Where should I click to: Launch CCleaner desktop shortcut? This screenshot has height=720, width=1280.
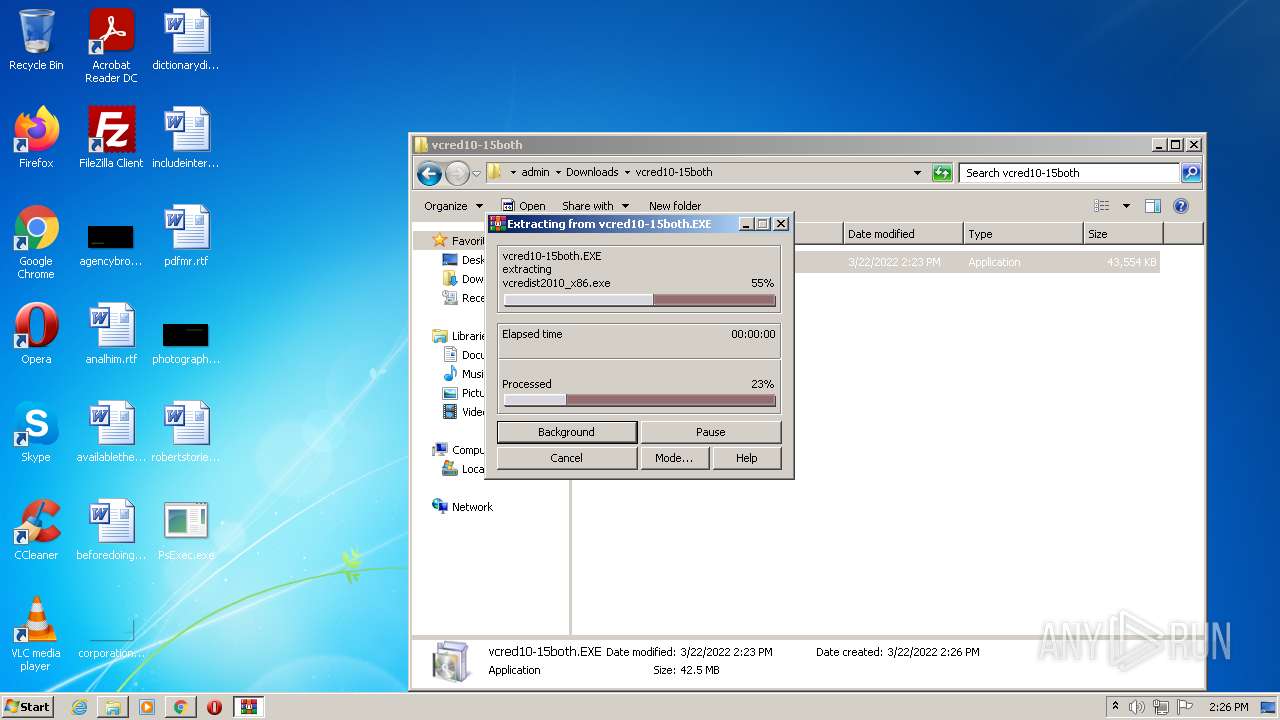(x=36, y=530)
